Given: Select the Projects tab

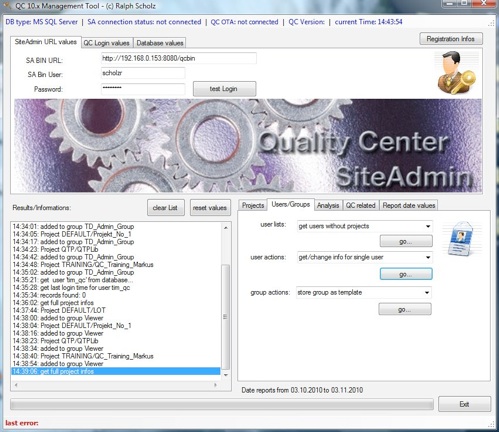Looking at the screenshot, I should 253,205.
